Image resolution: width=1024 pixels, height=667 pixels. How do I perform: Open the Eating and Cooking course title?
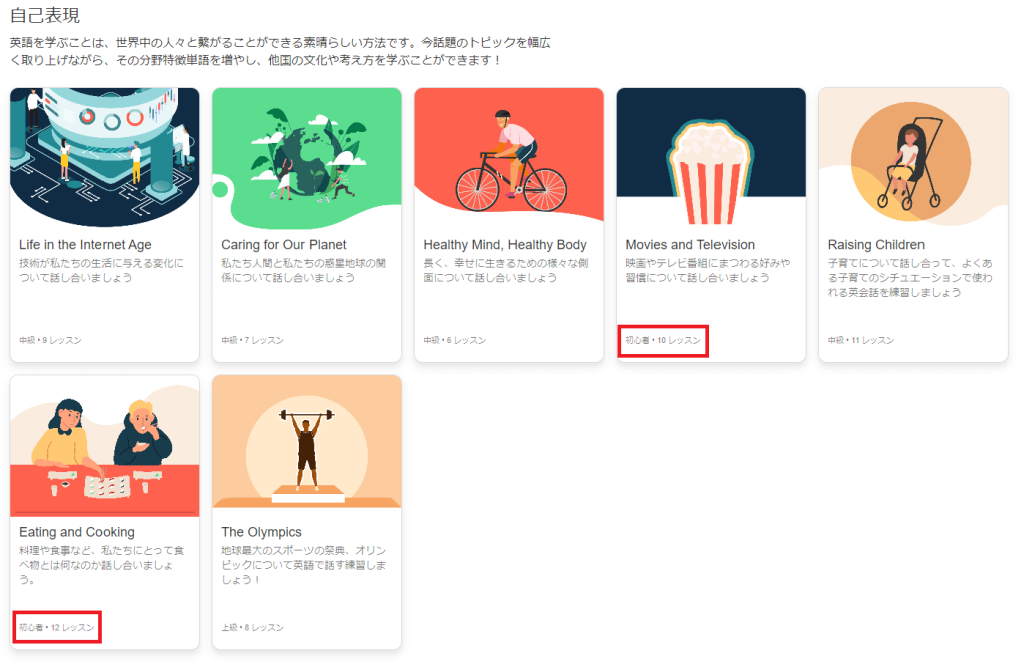[77, 532]
